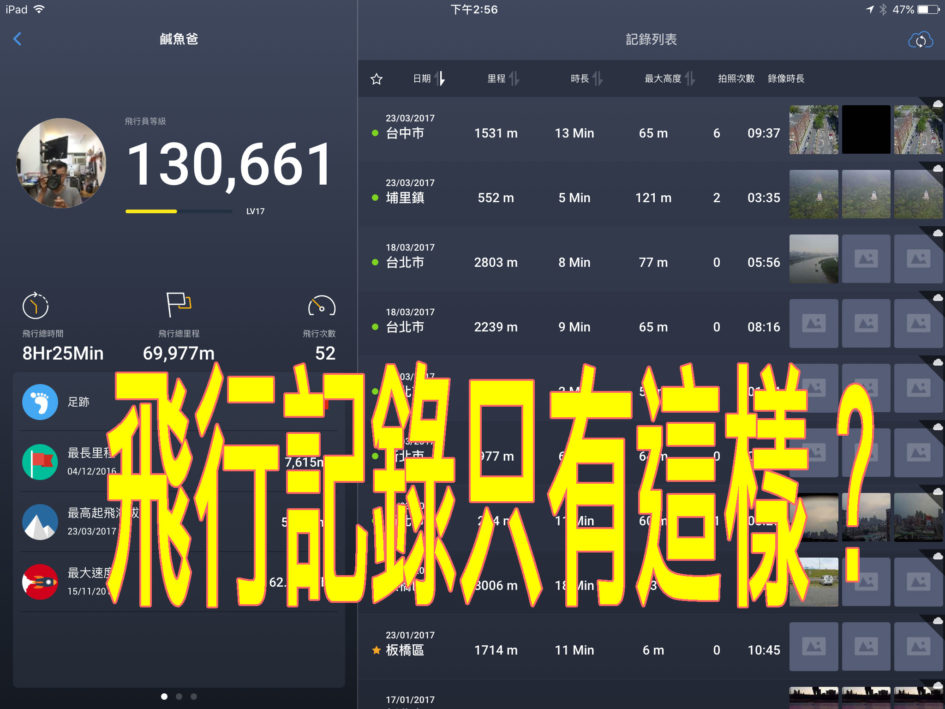This screenshot has width=945, height=709.
Task: Tap the 飛行總里程 flag icon
Action: tap(178, 304)
